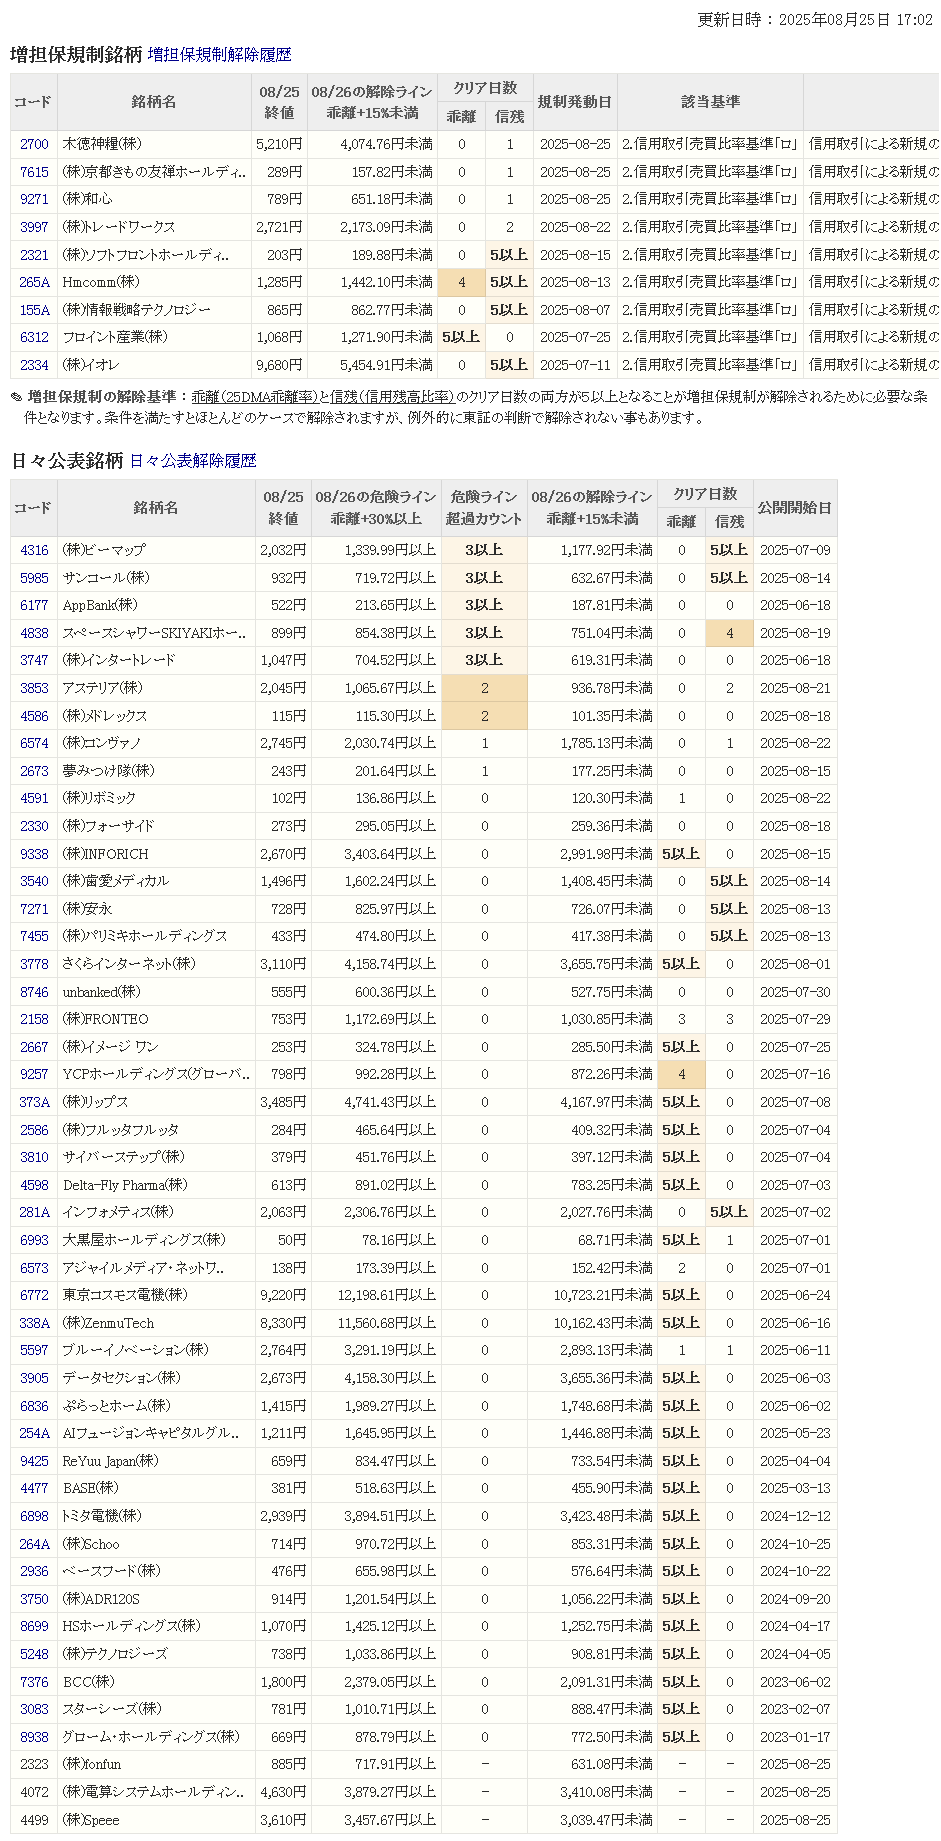Click the 危険ライン超過カウント column header
Image resolution: width=941 pixels, height=1841 pixels.
(484, 508)
